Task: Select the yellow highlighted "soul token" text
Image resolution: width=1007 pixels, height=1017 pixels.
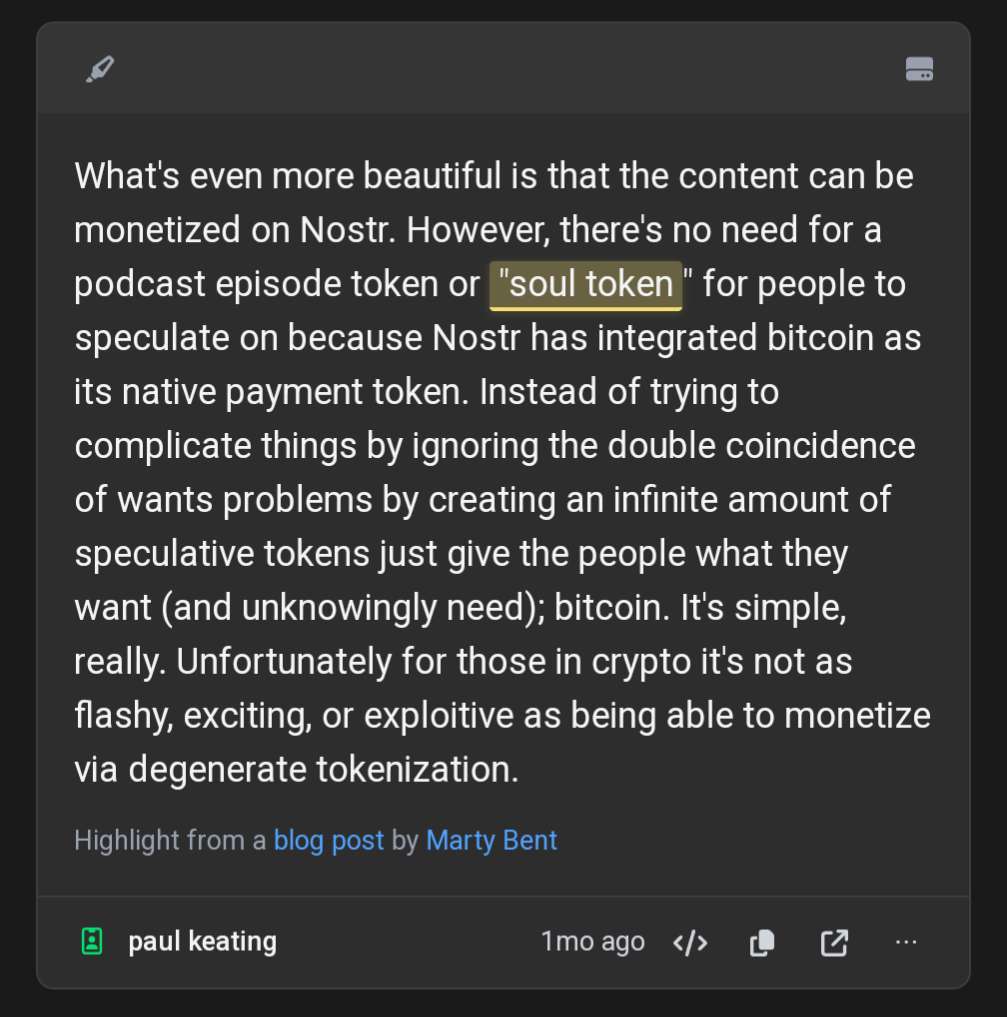Action: click(586, 285)
